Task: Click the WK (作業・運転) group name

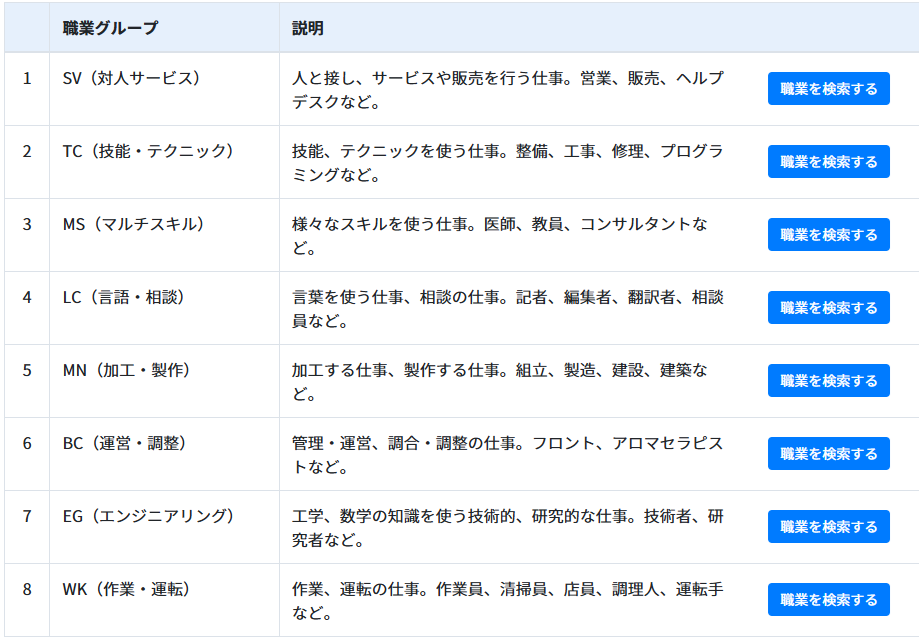Action: [126, 589]
